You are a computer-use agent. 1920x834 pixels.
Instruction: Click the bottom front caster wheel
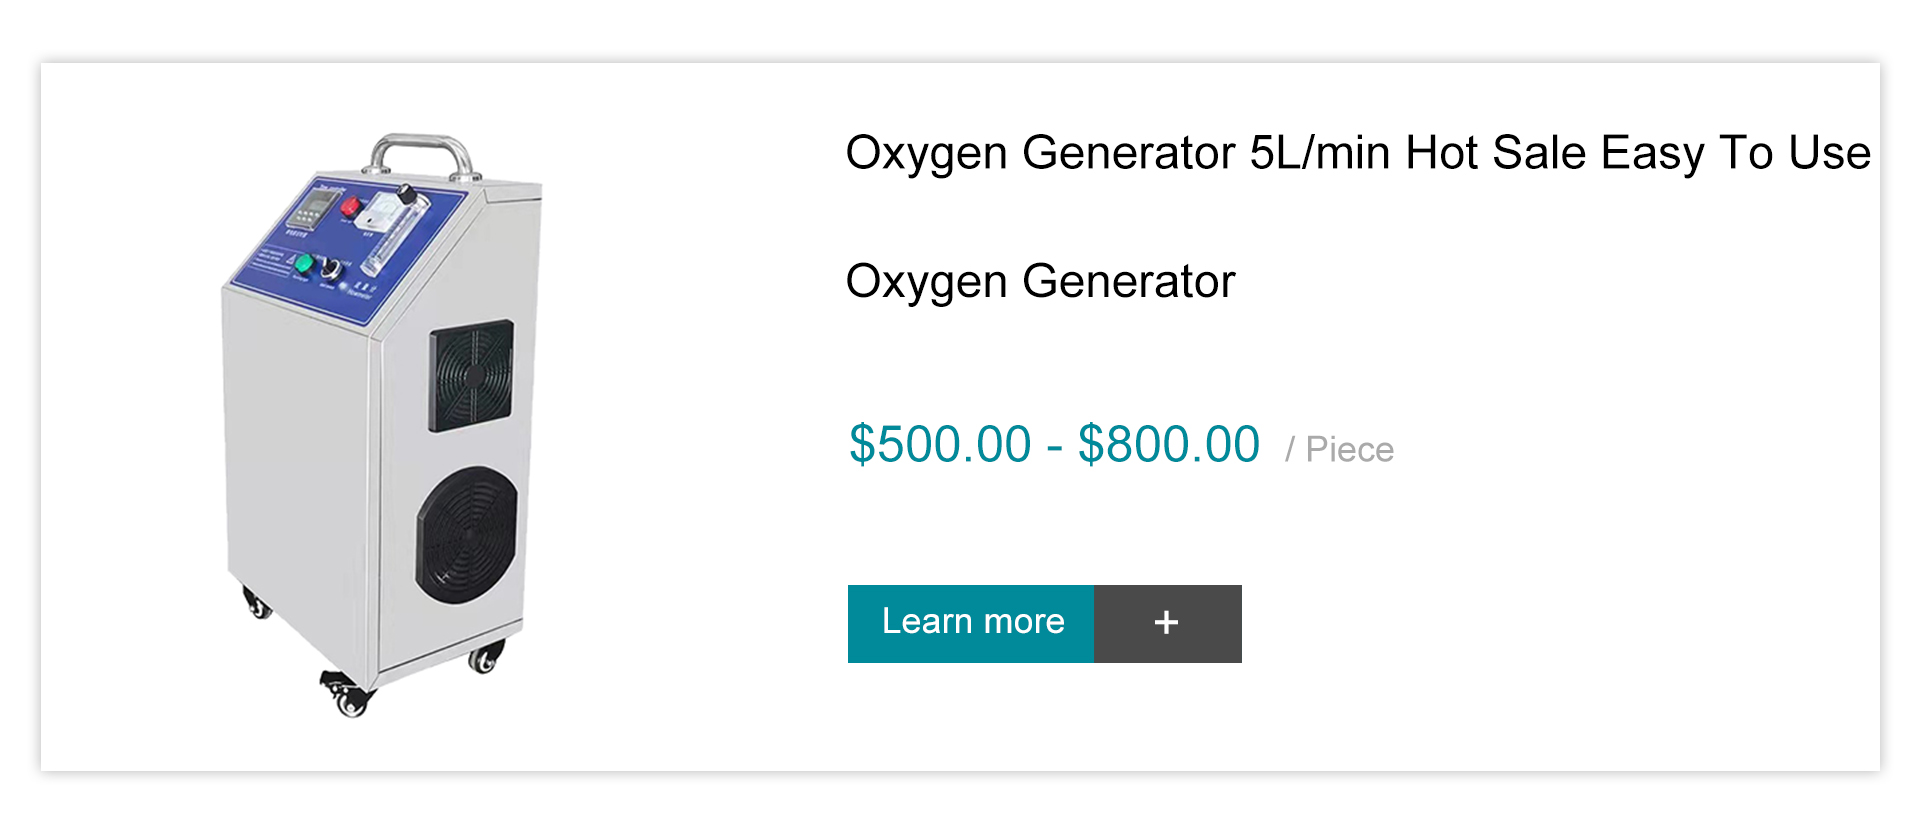(x=347, y=695)
